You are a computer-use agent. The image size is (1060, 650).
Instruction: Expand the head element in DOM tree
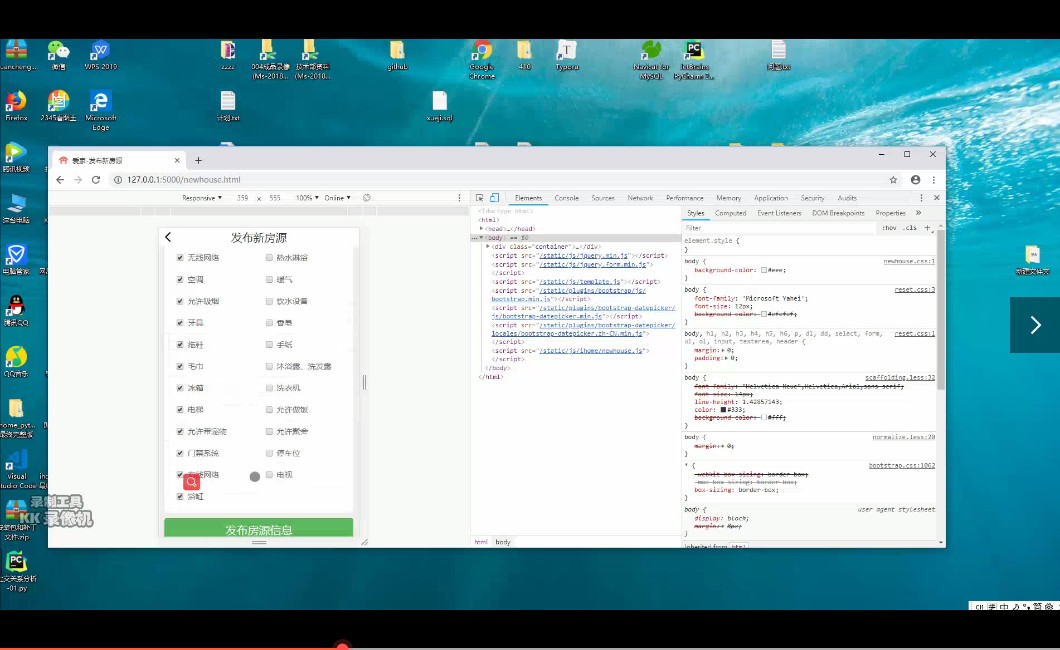[481, 228]
